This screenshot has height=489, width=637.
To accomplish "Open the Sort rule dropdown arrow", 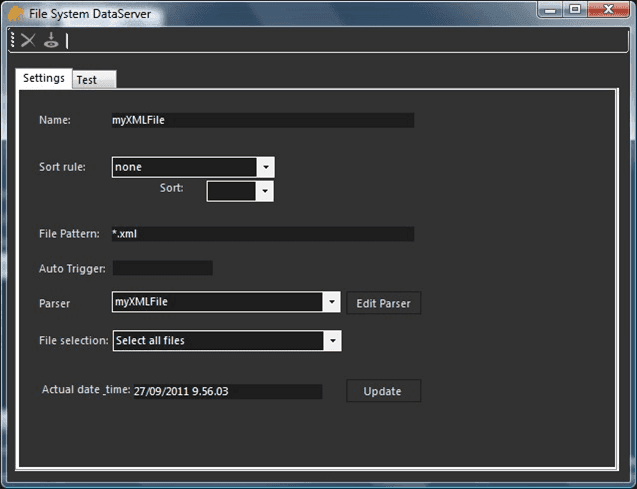I will coord(266,167).
